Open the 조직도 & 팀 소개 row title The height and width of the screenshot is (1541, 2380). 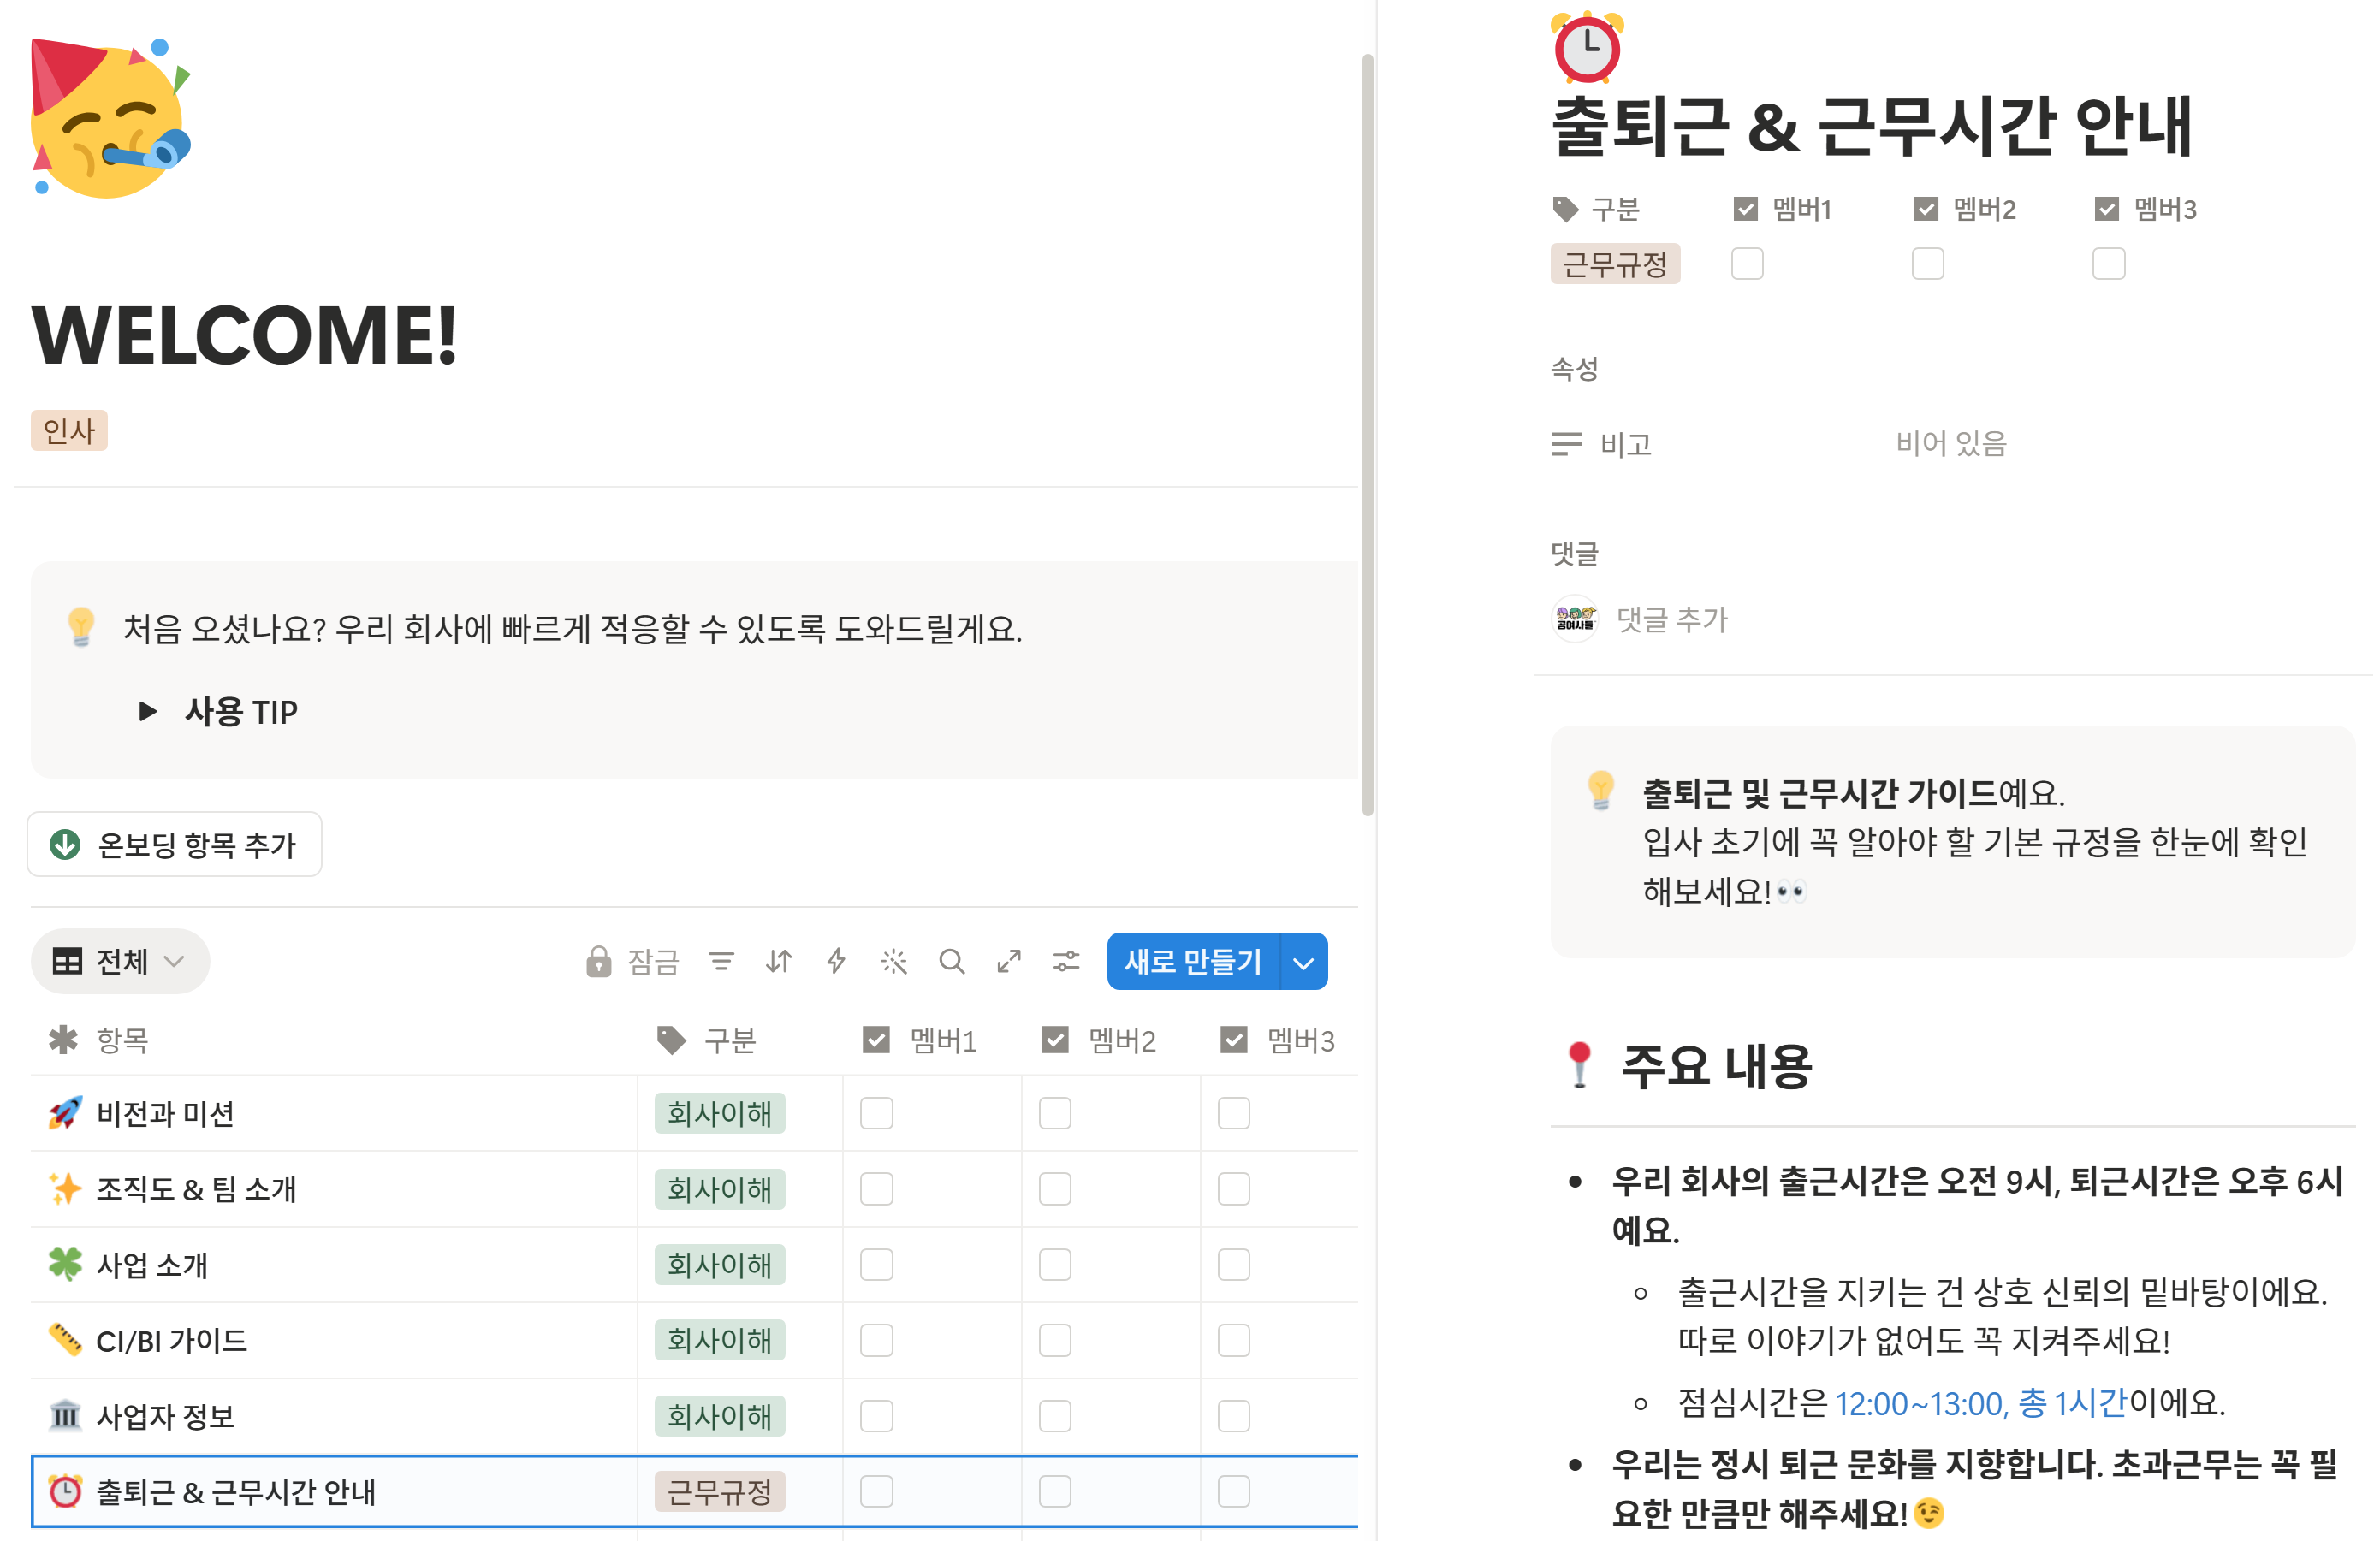[x=196, y=1189]
